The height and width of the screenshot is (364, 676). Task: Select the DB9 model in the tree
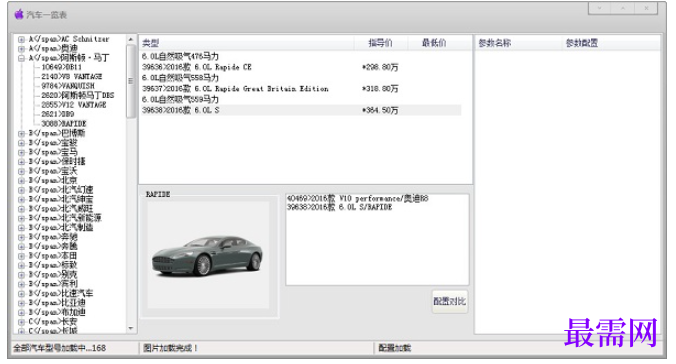[x=58, y=114]
